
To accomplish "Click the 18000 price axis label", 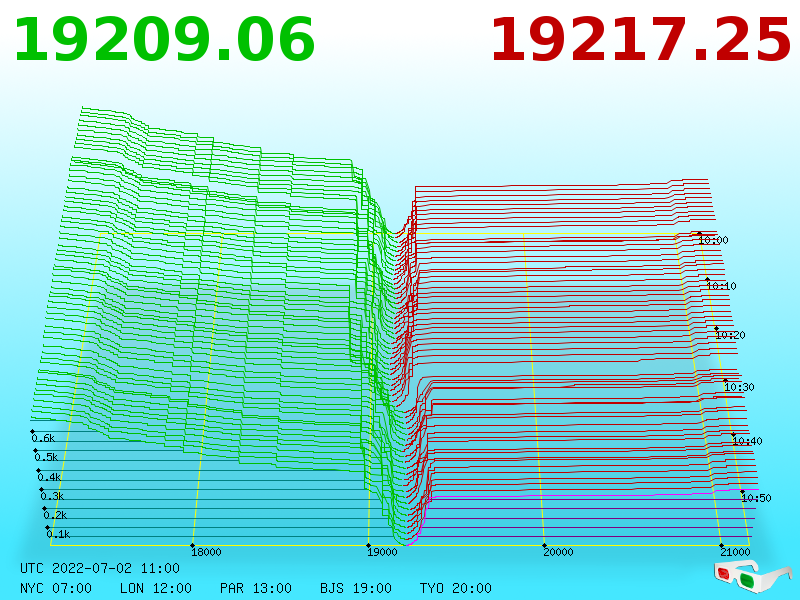I will pos(206,552).
